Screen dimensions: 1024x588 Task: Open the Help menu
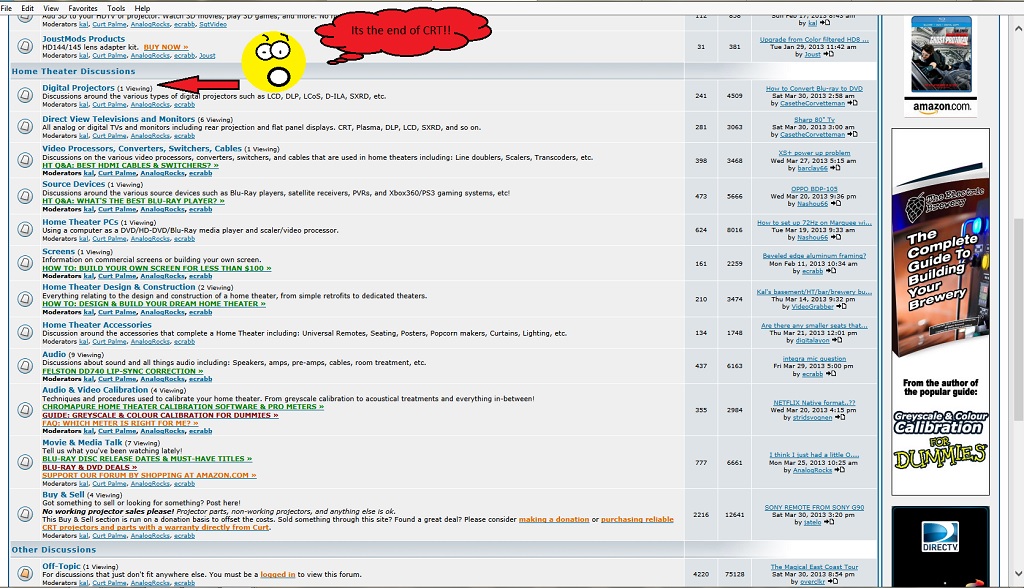click(142, 8)
